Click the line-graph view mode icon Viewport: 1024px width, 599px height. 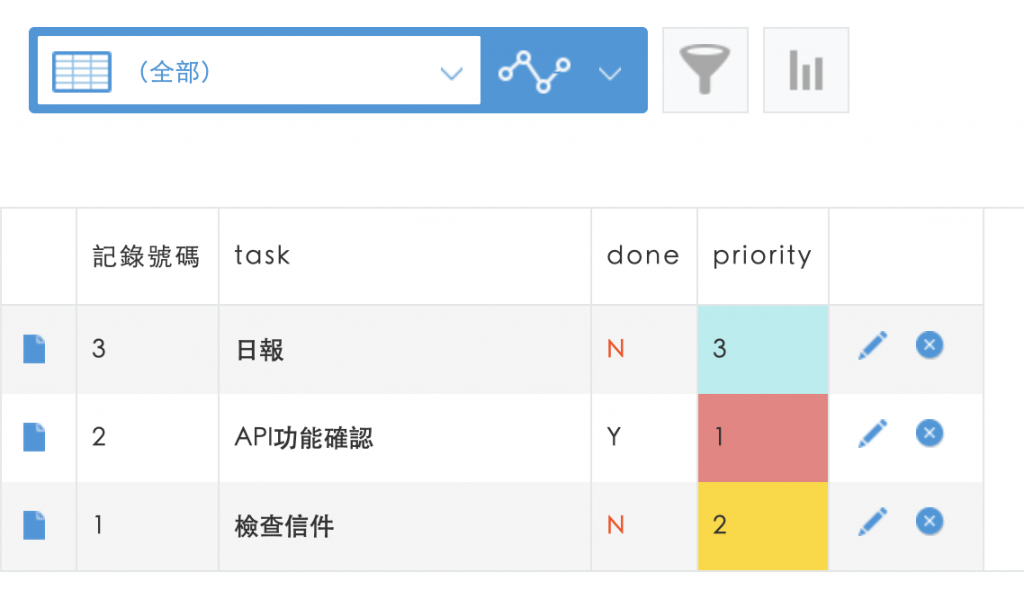[535, 71]
